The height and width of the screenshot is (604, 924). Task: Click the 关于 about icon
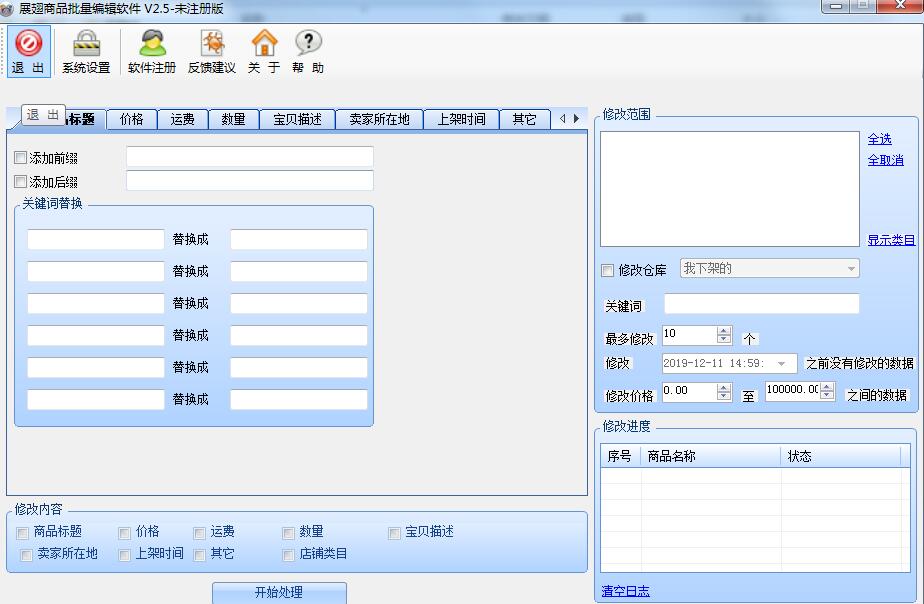[262, 50]
